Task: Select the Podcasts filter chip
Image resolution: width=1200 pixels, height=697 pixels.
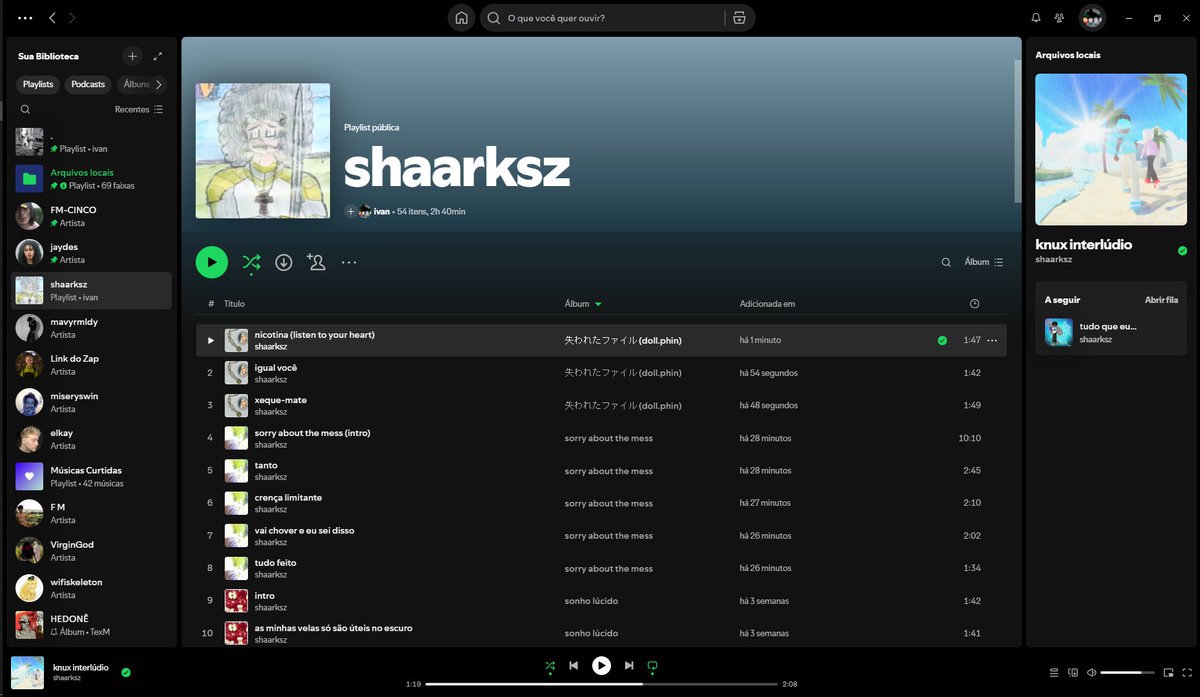Action: [x=88, y=84]
